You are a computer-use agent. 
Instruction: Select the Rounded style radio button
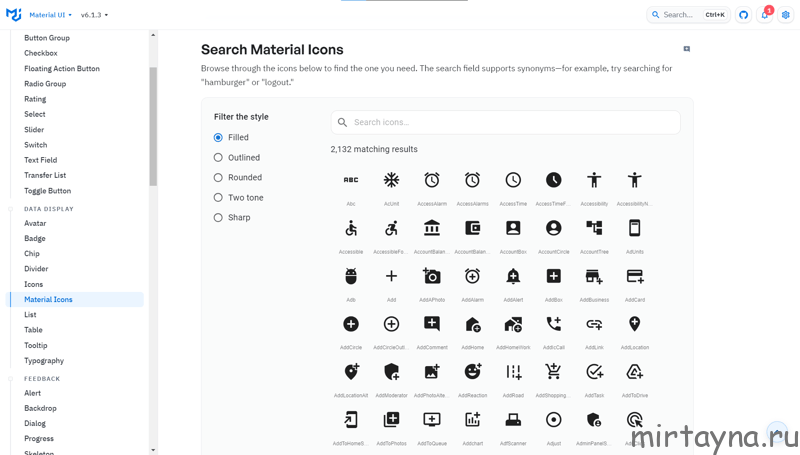(x=218, y=178)
